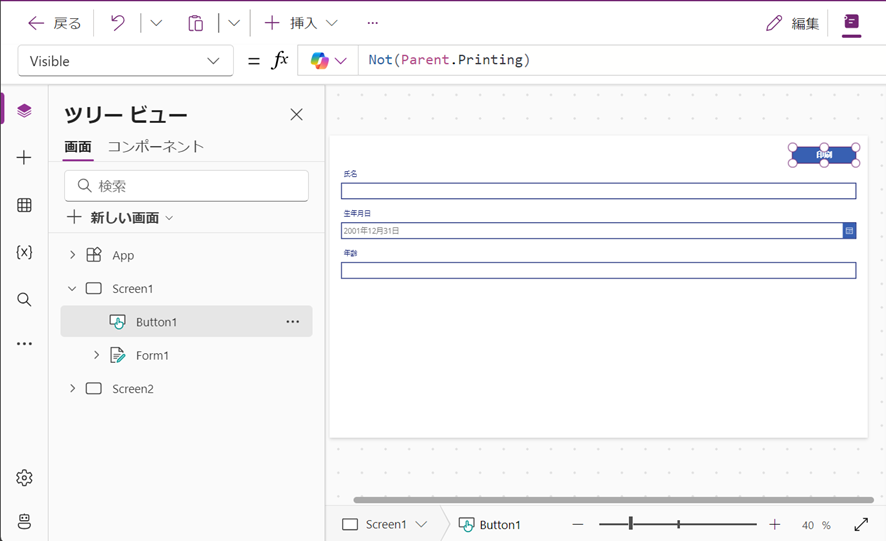Click the paste clipboard icon

click(x=196, y=23)
